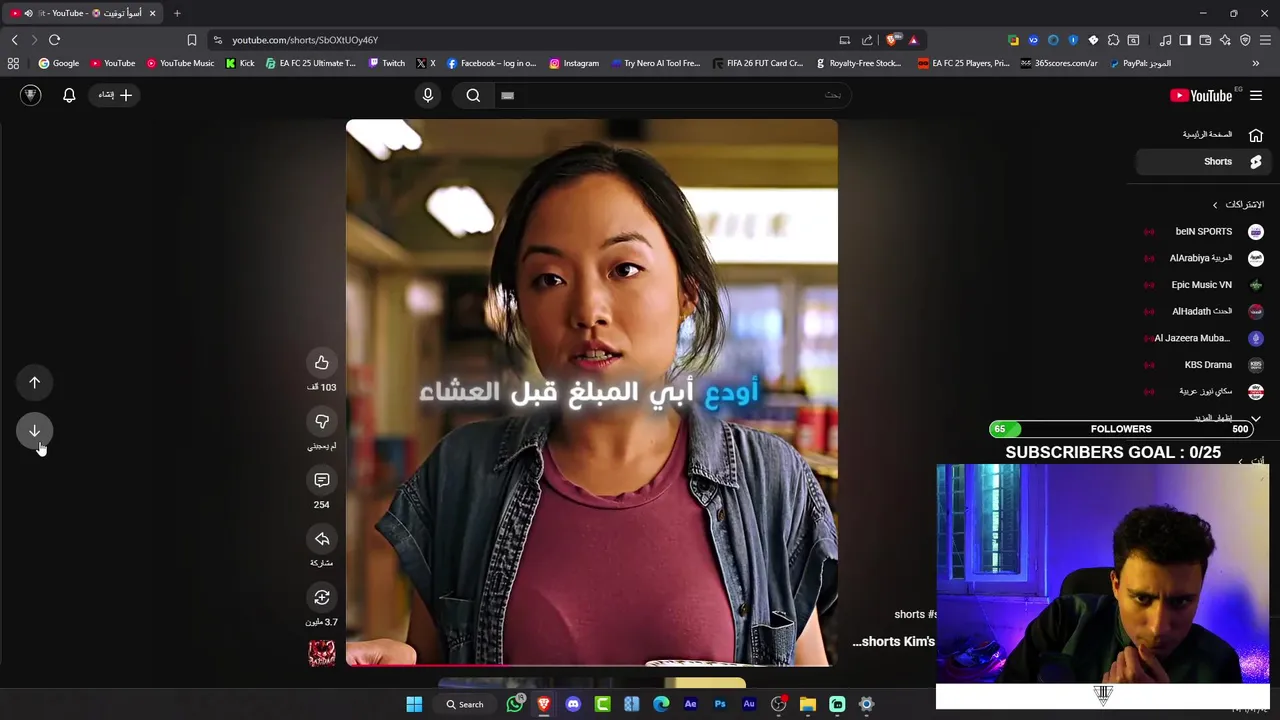Open the PayPal bookmark
The width and height of the screenshot is (1280, 720).
(x=1139, y=63)
